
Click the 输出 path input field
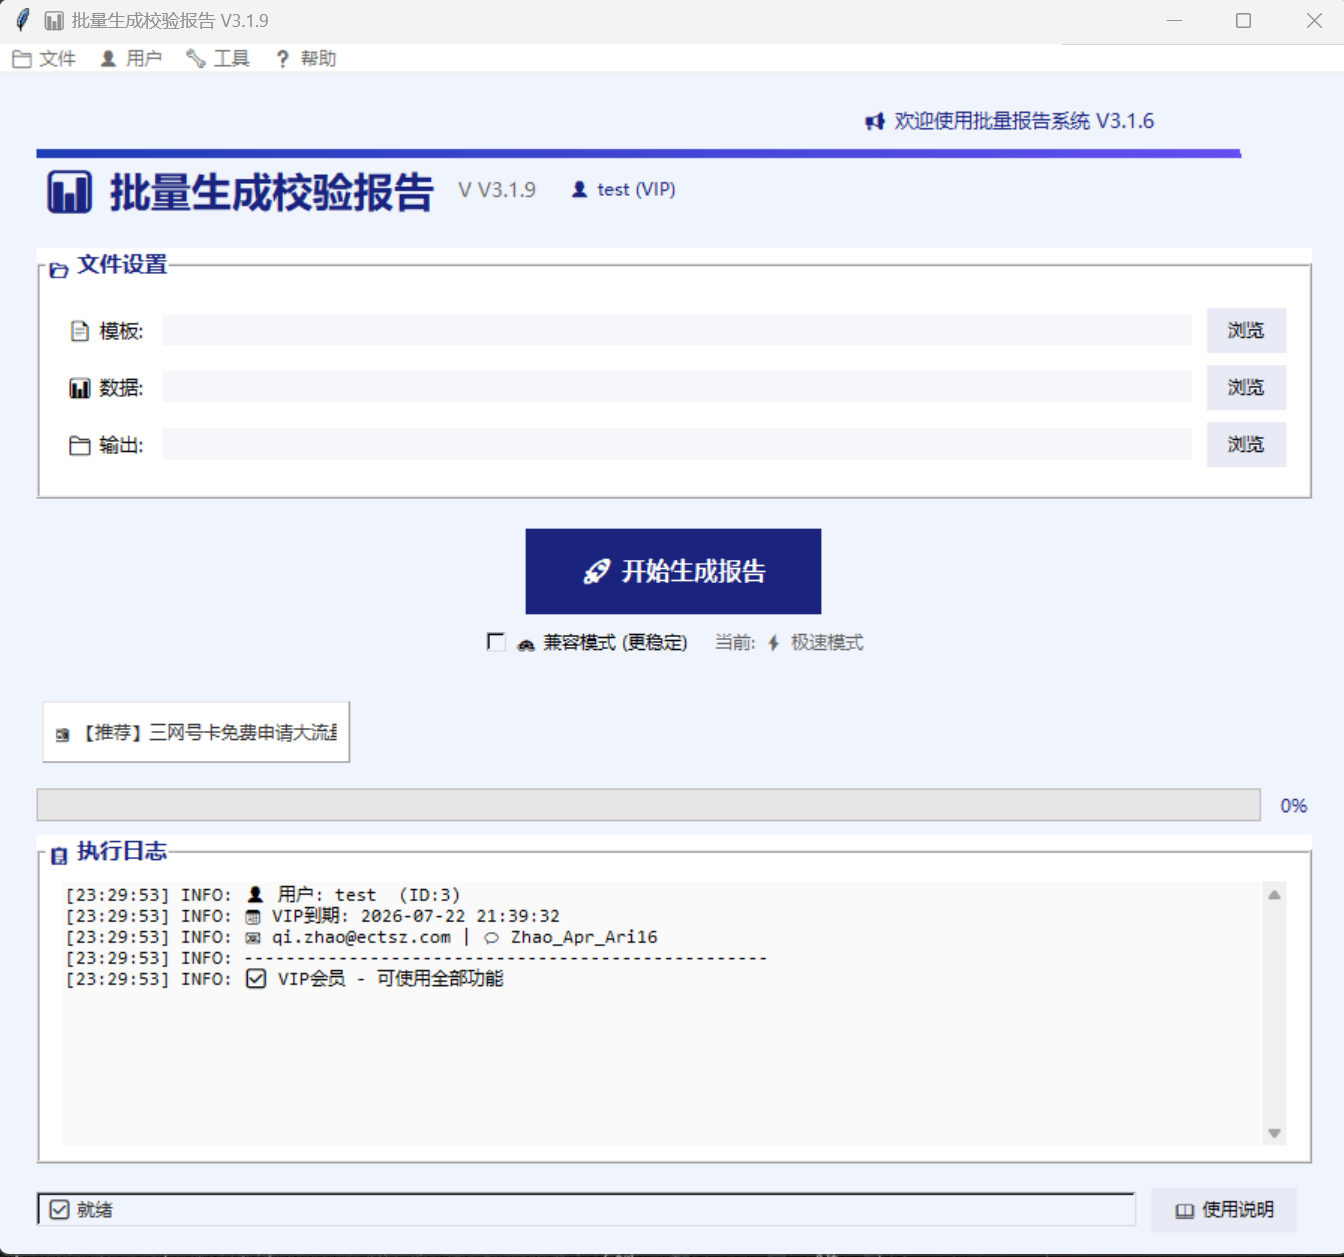tap(677, 444)
